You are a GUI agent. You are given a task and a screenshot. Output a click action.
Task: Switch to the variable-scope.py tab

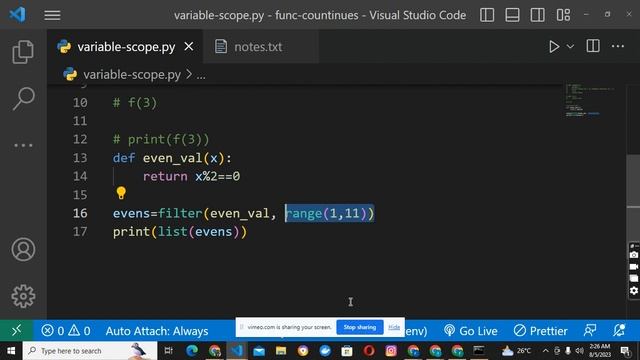[x=126, y=47]
